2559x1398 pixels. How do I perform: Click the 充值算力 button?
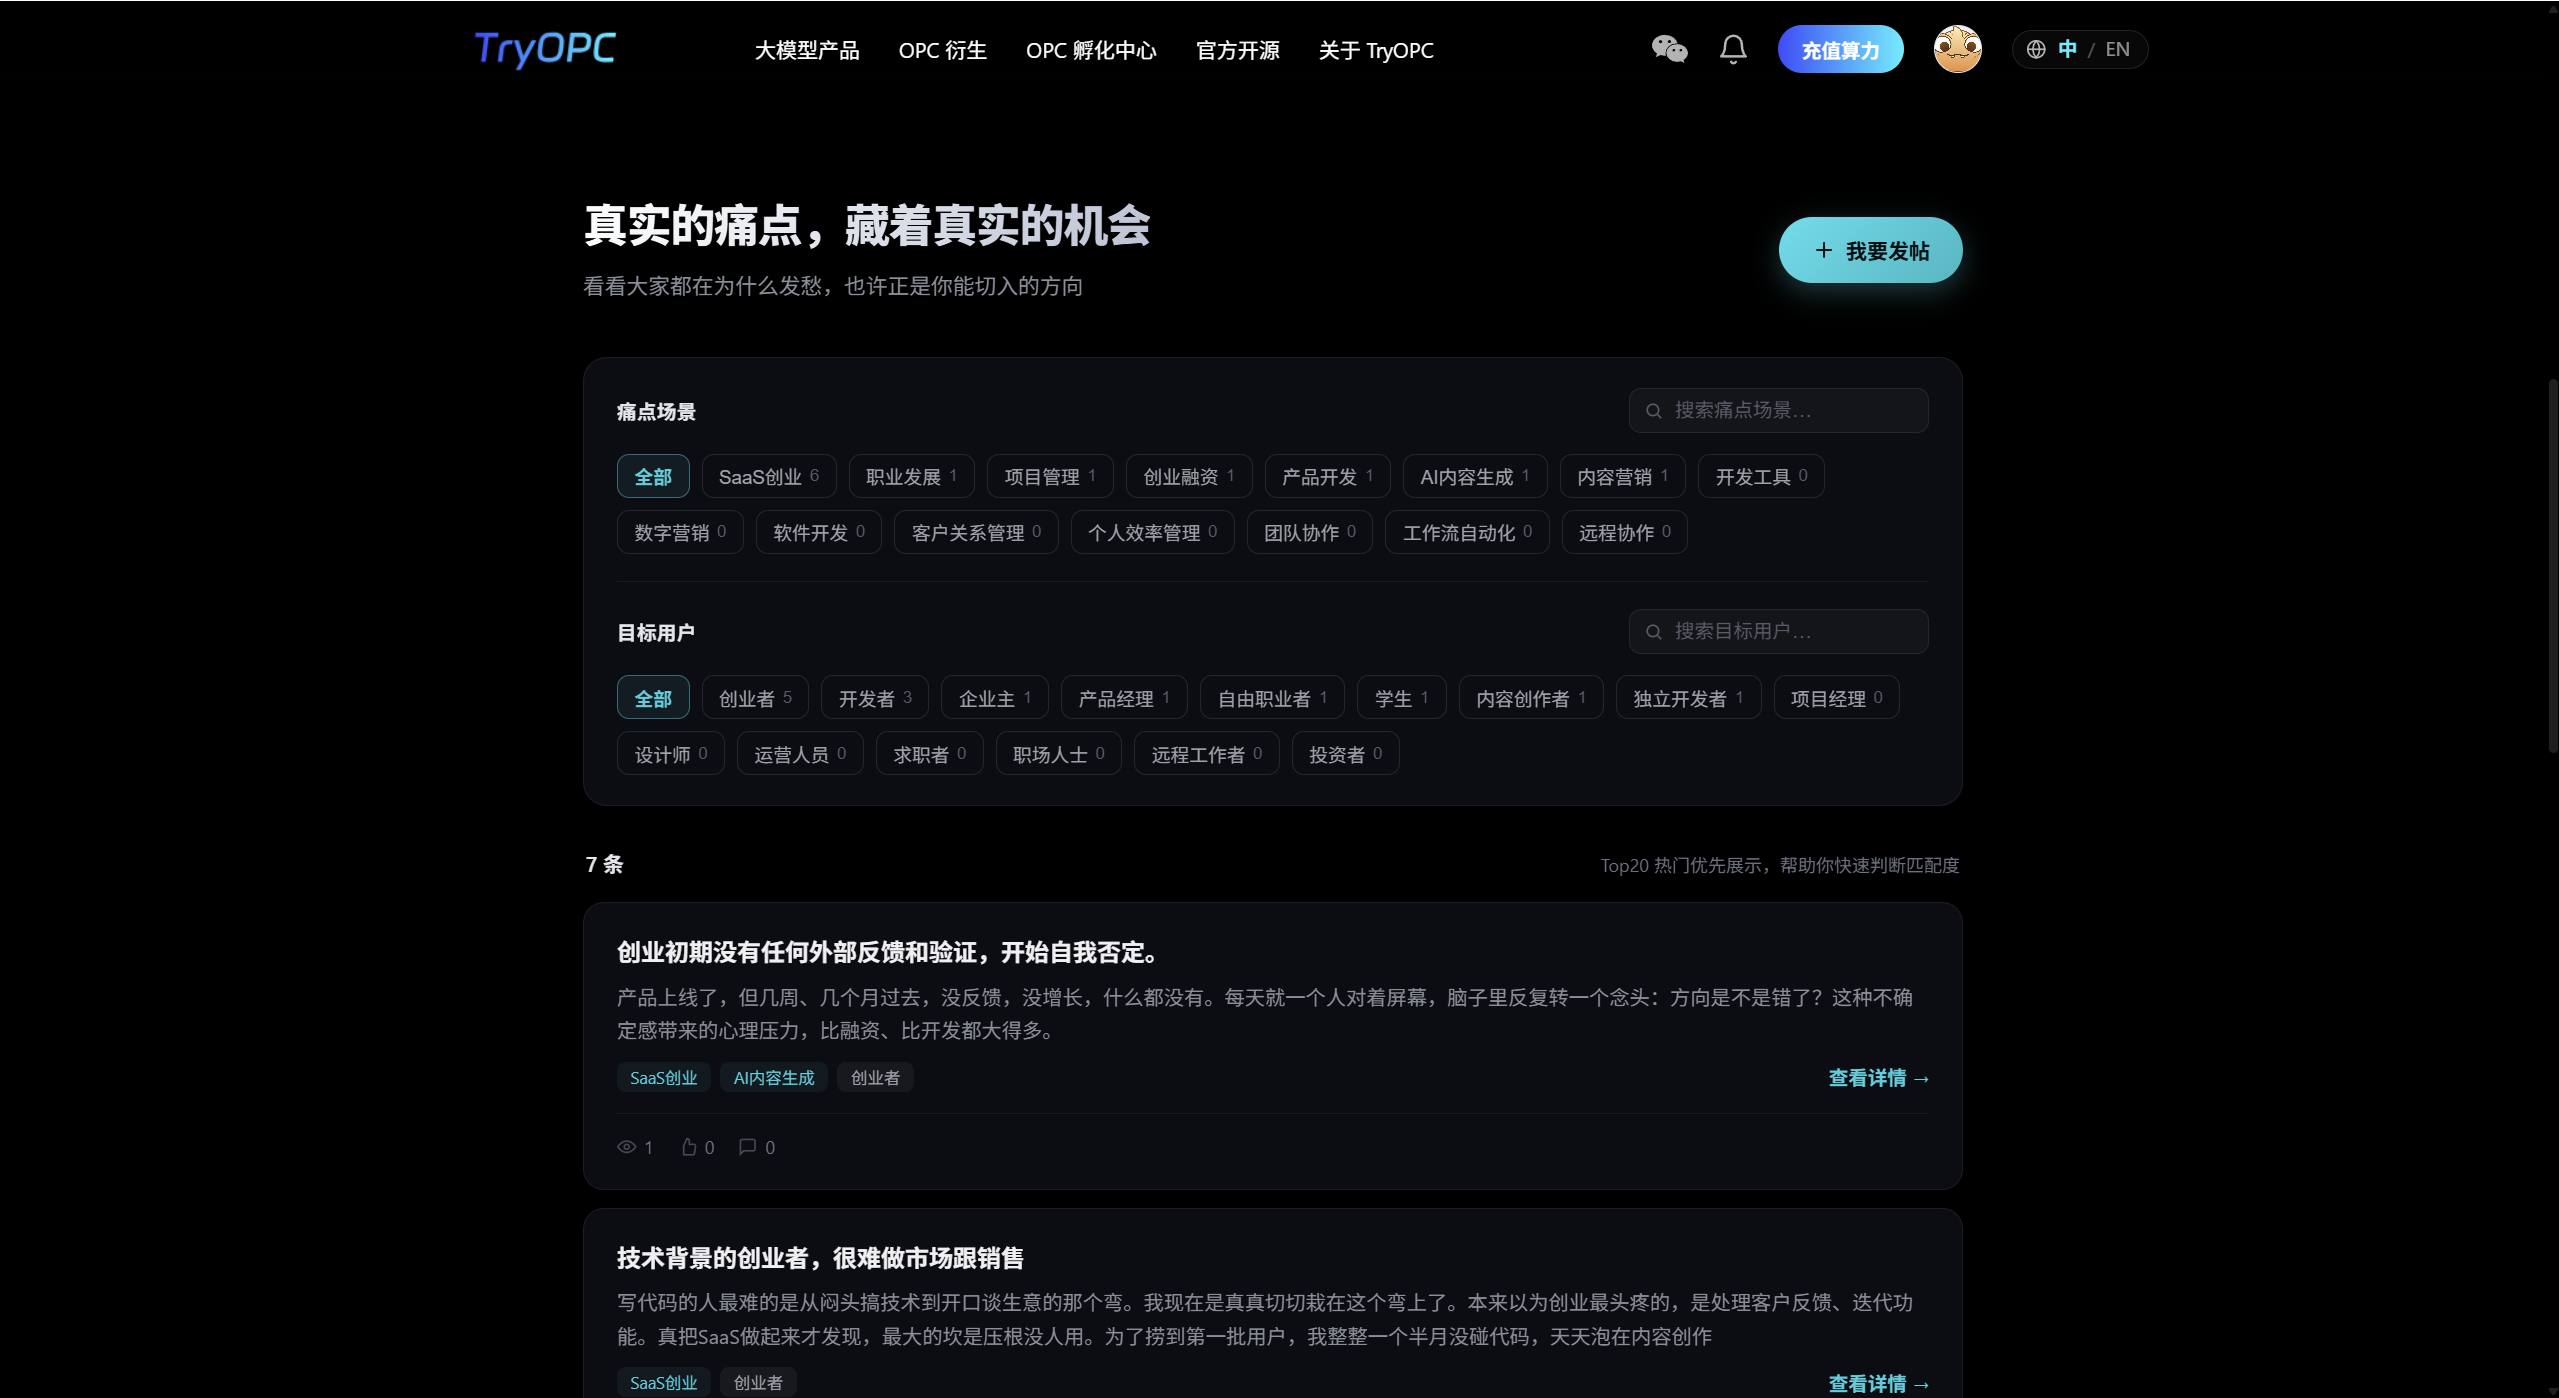(x=1840, y=49)
